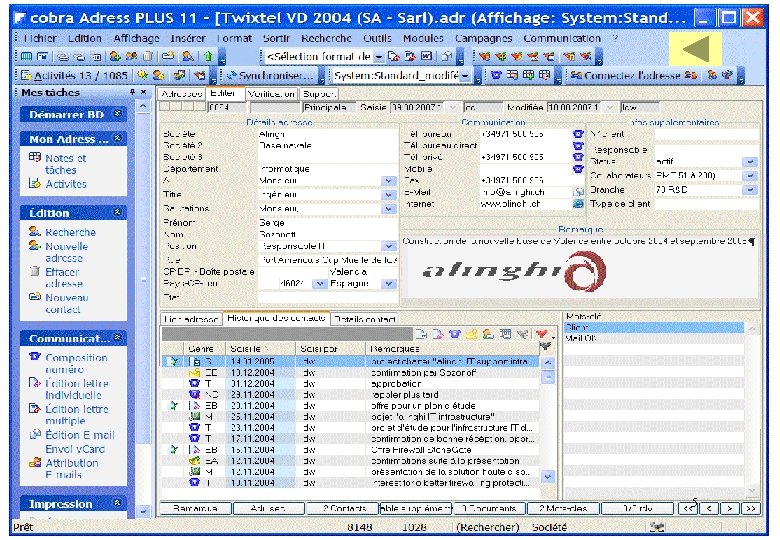Sort history by Remarques column header

[x=453, y=349]
